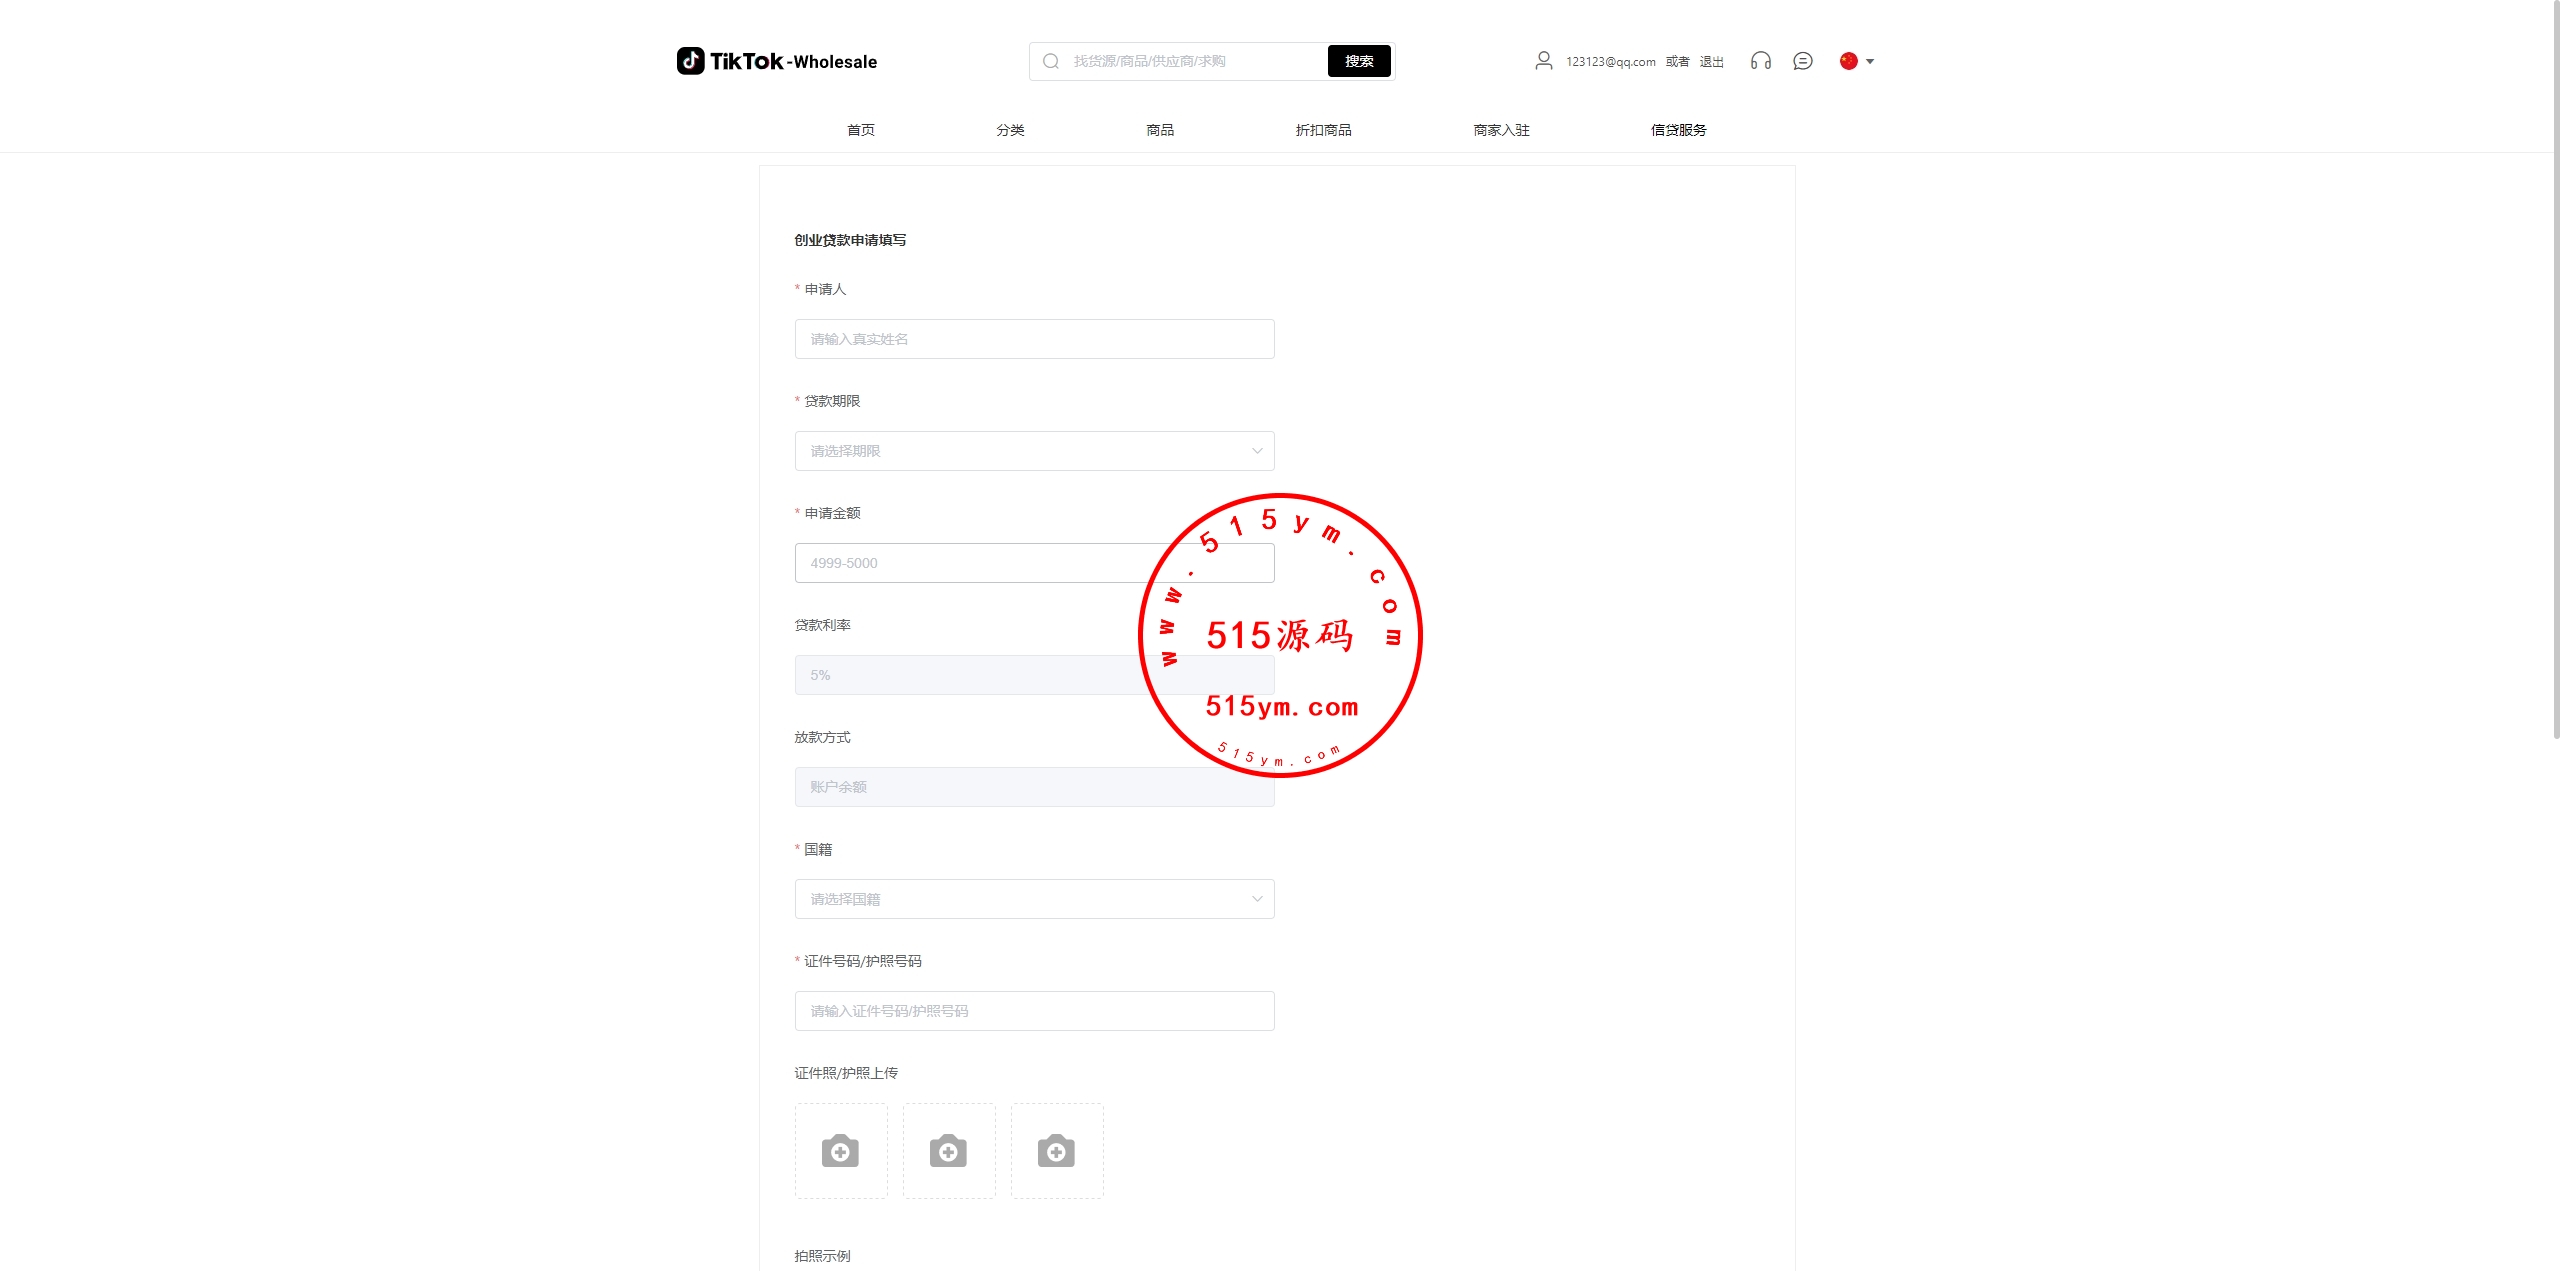Click the China flag language icon
This screenshot has width=2560, height=1271.
coord(1848,61)
